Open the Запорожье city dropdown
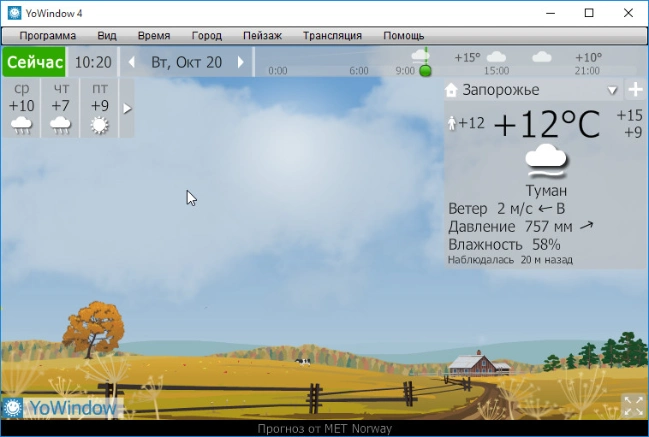The width and height of the screenshot is (649, 437). tap(612, 90)
